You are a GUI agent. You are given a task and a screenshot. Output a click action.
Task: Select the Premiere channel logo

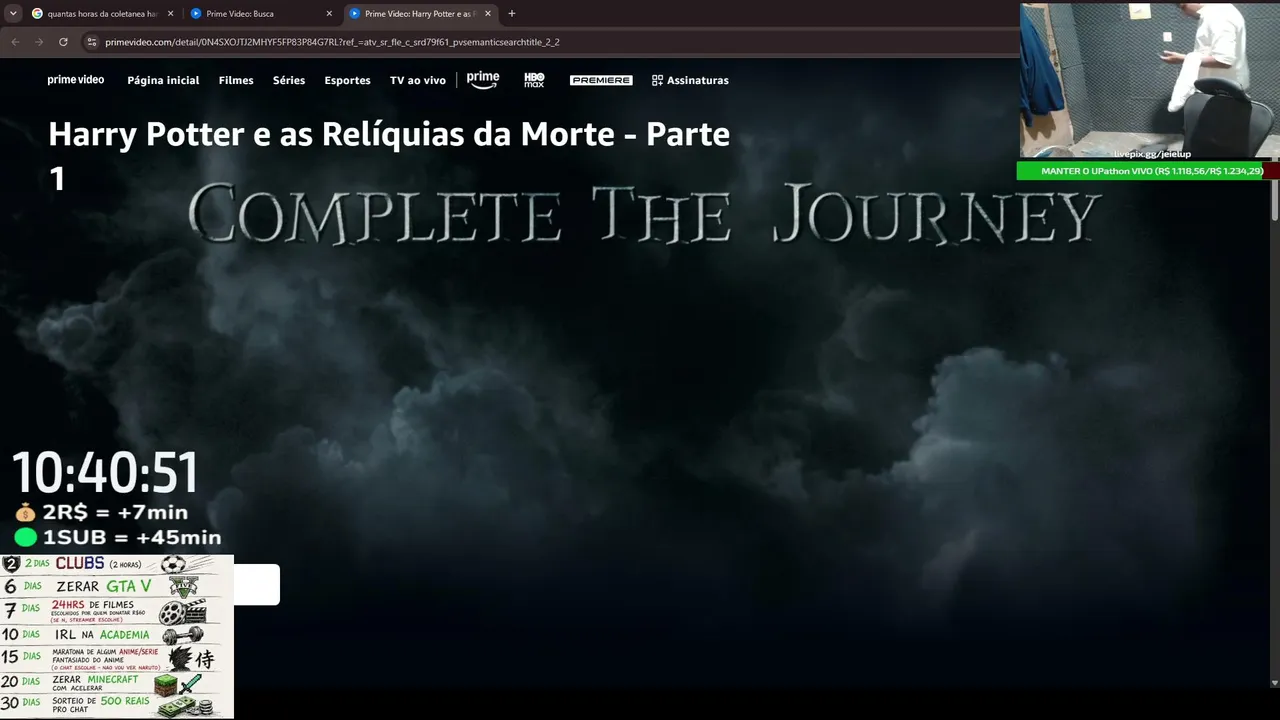pyautogui.click(x=601, y=80)
